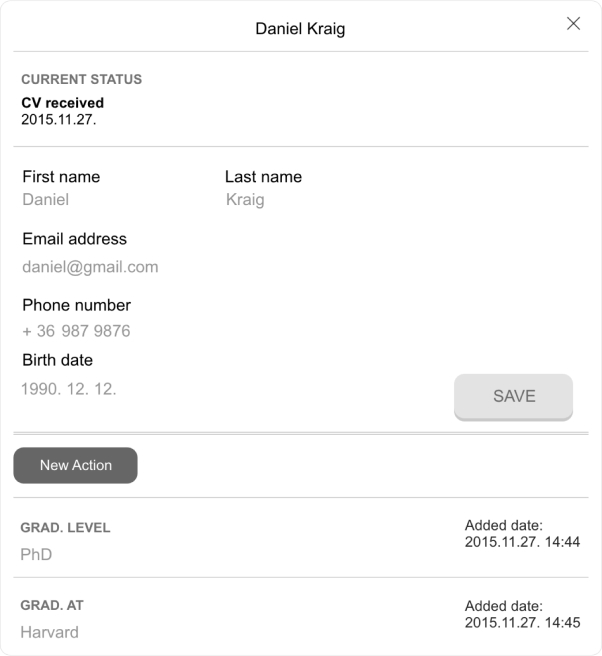The image size is (602, 656).
Task: Click the phone number + 36 987 9876
Action: pyautogui.click(x=76, y=331)
